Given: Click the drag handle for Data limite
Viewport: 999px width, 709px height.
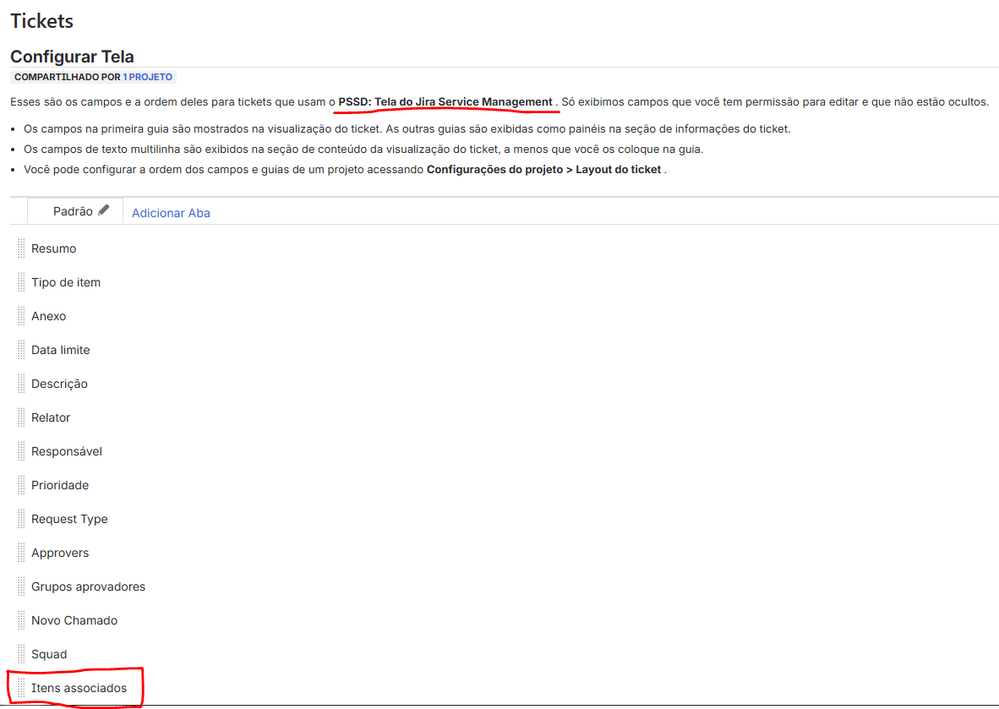Looking at the screenshot, I should [21, 350].
